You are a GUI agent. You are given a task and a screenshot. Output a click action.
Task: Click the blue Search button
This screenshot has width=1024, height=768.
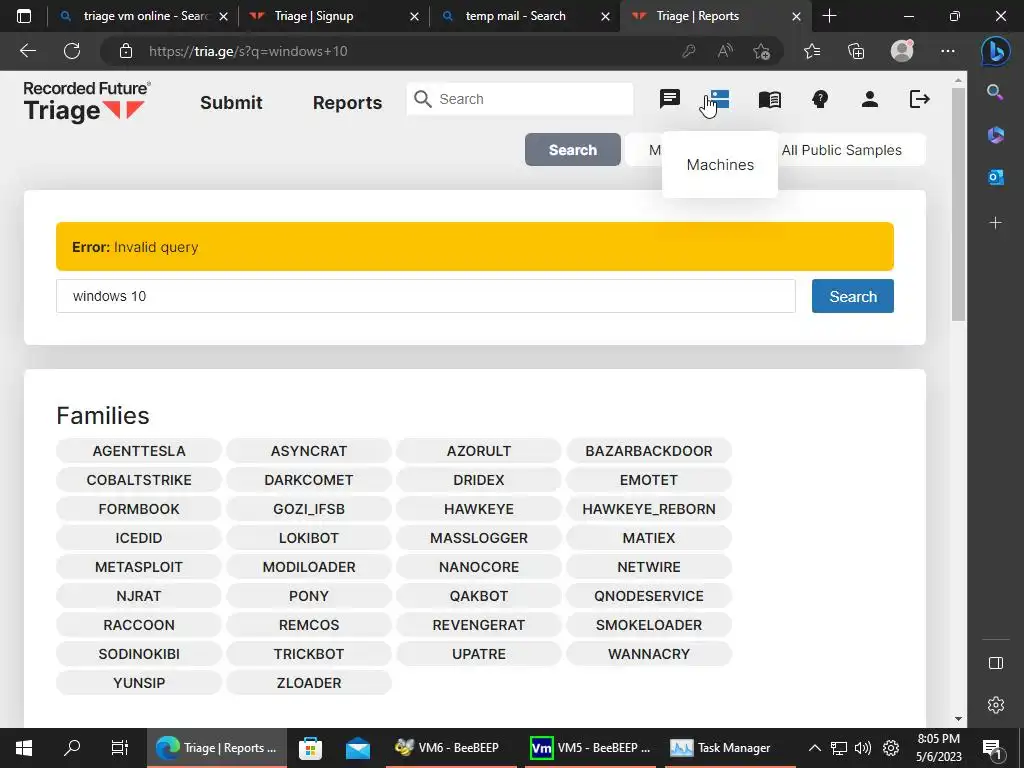(852, 296)
